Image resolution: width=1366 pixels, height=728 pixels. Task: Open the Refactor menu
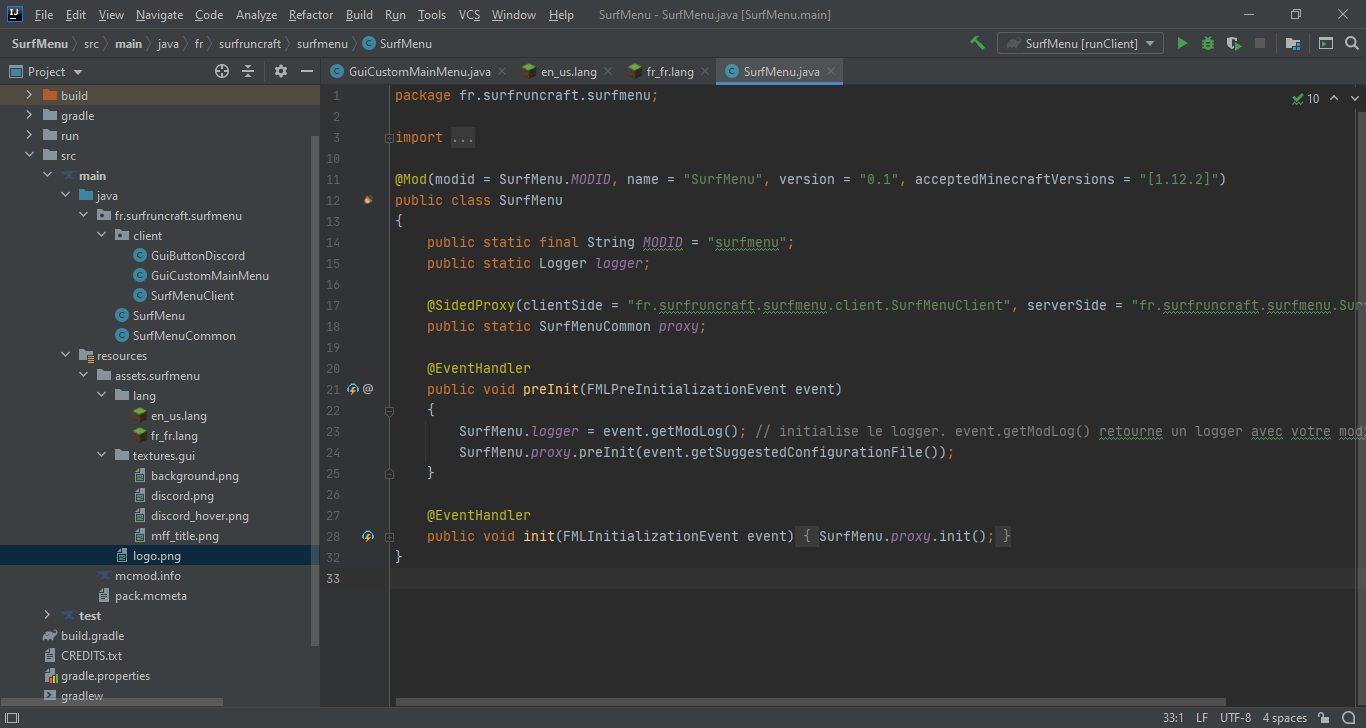click(x=311, y=15)
